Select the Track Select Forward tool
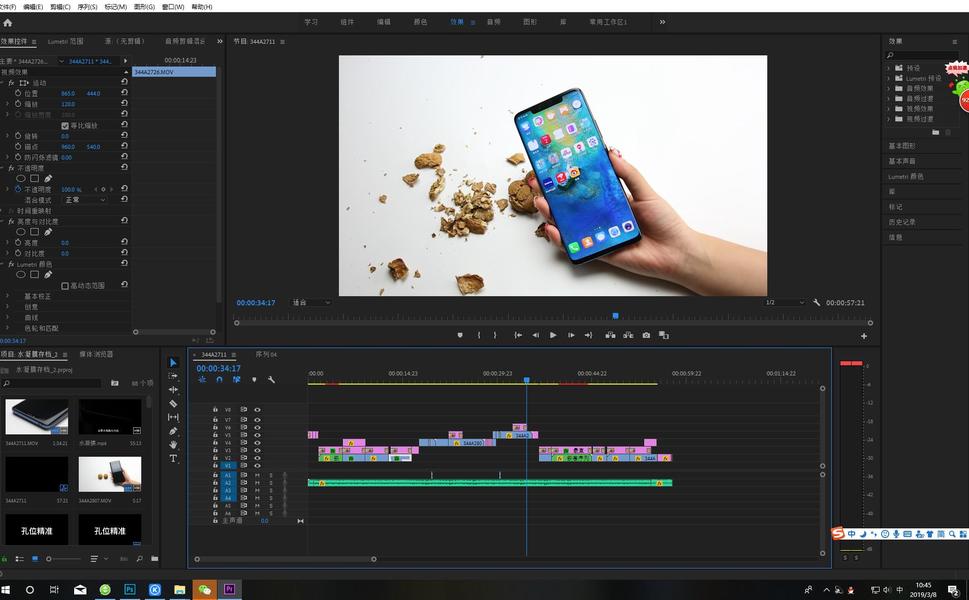The height and width of the screenshot is (600, 969). pos(173,376)
